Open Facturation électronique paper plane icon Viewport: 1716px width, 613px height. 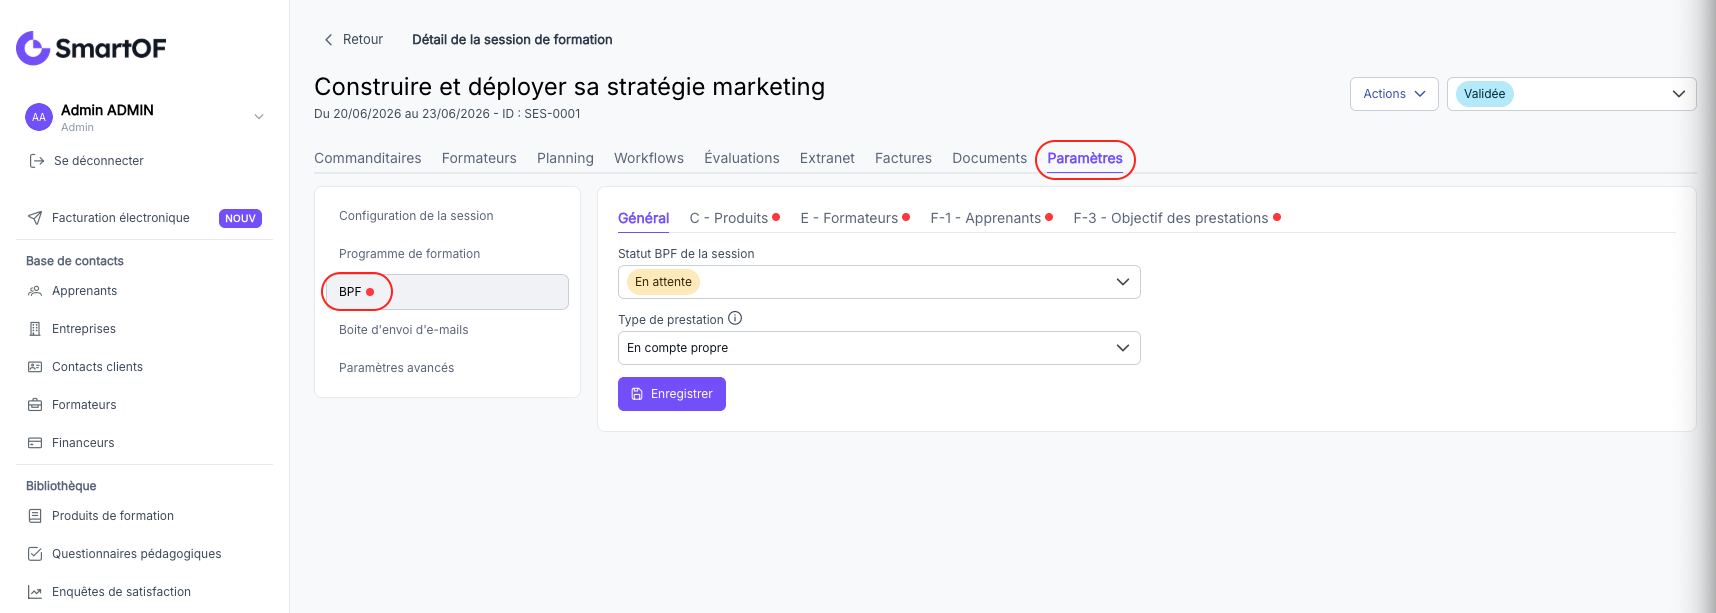click(35, 218)
